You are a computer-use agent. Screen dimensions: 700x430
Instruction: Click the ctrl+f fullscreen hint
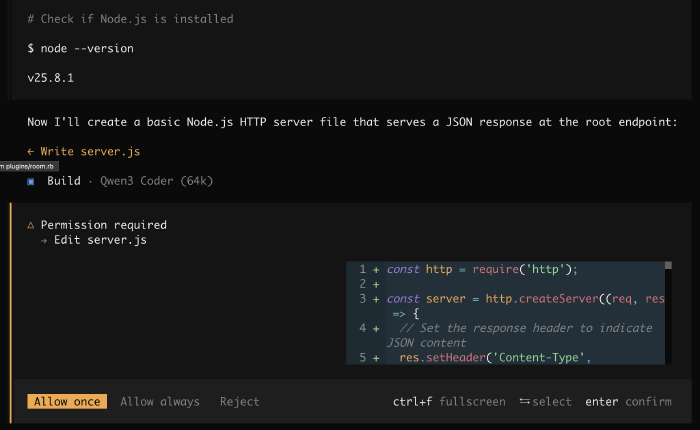point(449,401)
